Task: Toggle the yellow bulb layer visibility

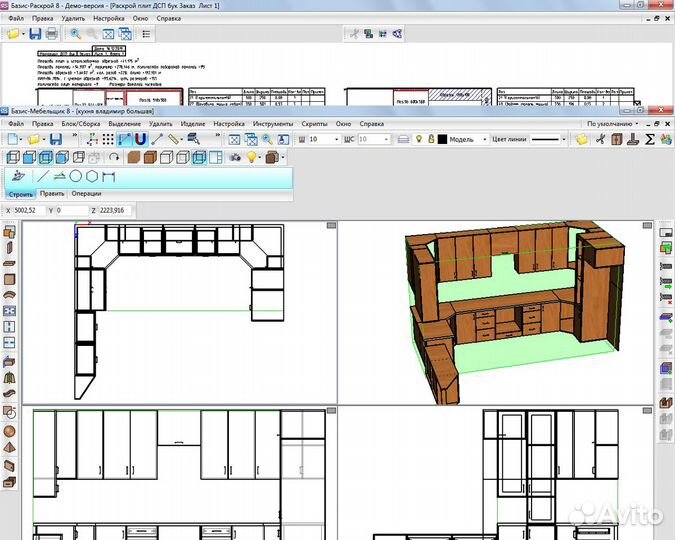Action: point(419,139)
